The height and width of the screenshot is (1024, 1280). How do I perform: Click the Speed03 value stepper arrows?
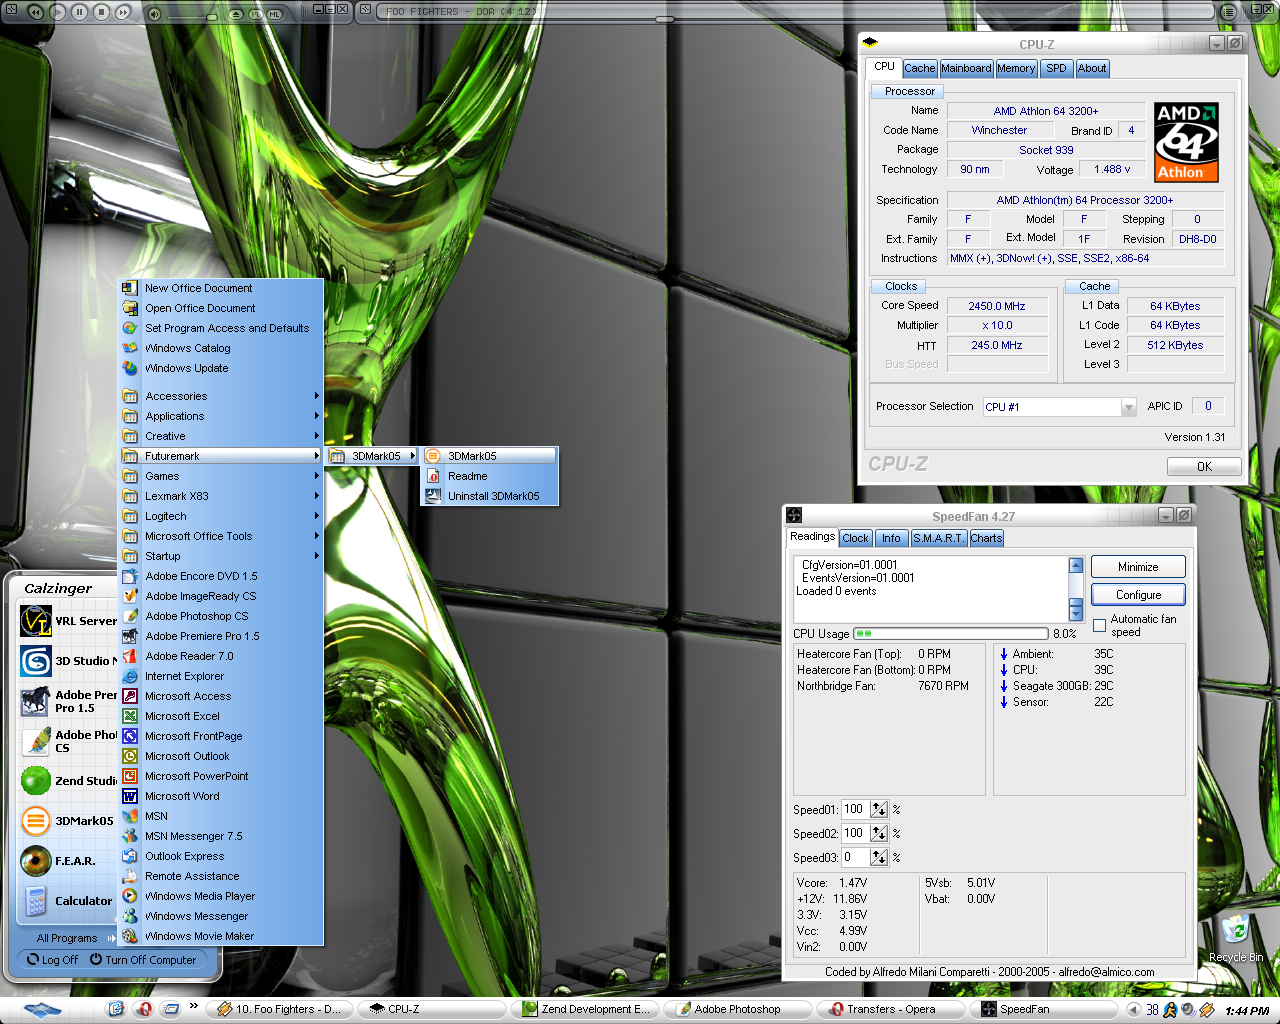pyautogui.click(x=879, y=857)
